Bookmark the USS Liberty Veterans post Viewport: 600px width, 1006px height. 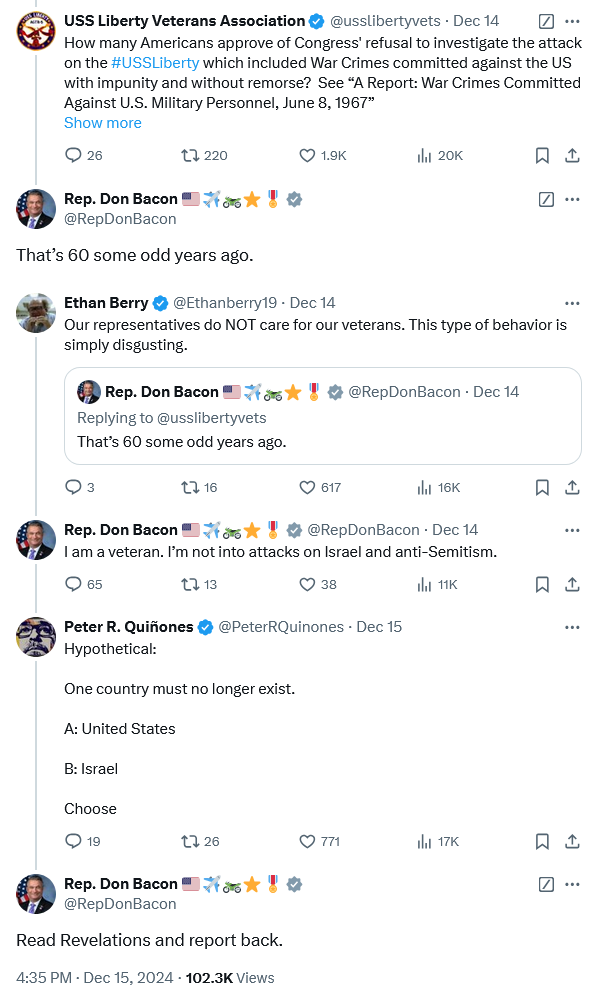[541, 155]
